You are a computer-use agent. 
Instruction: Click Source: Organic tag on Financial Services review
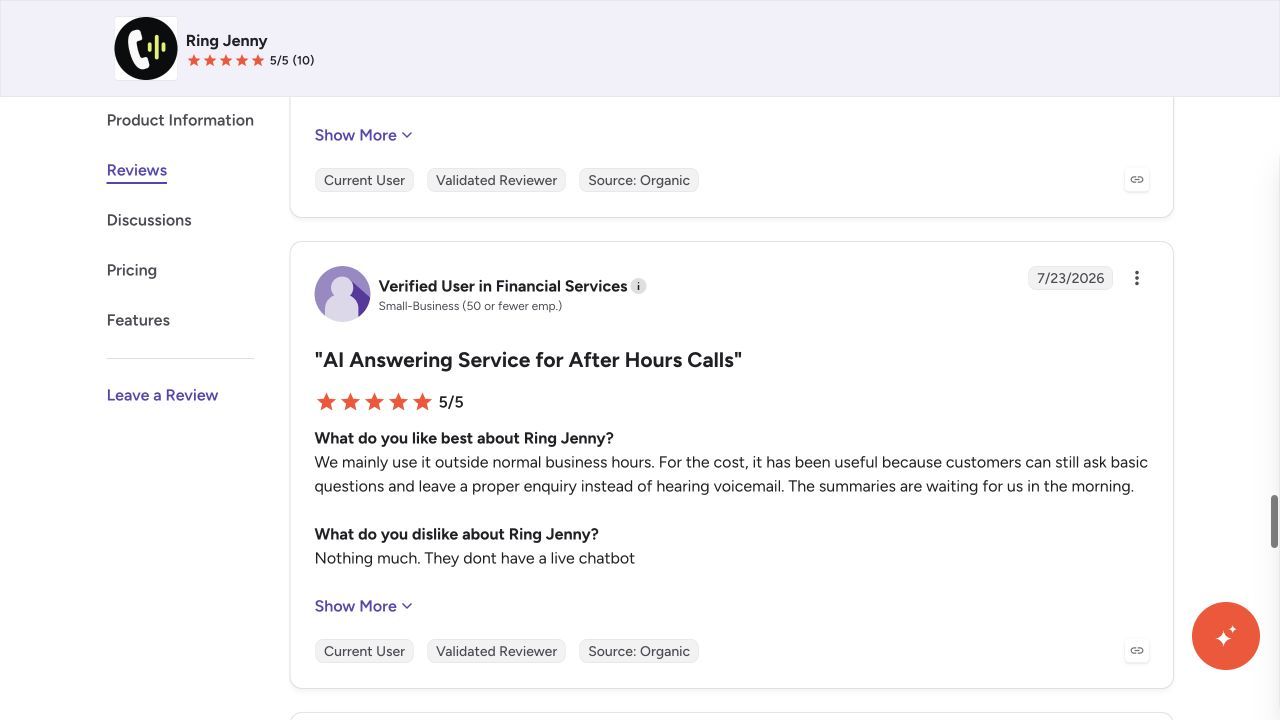click(x=639, y=651)
